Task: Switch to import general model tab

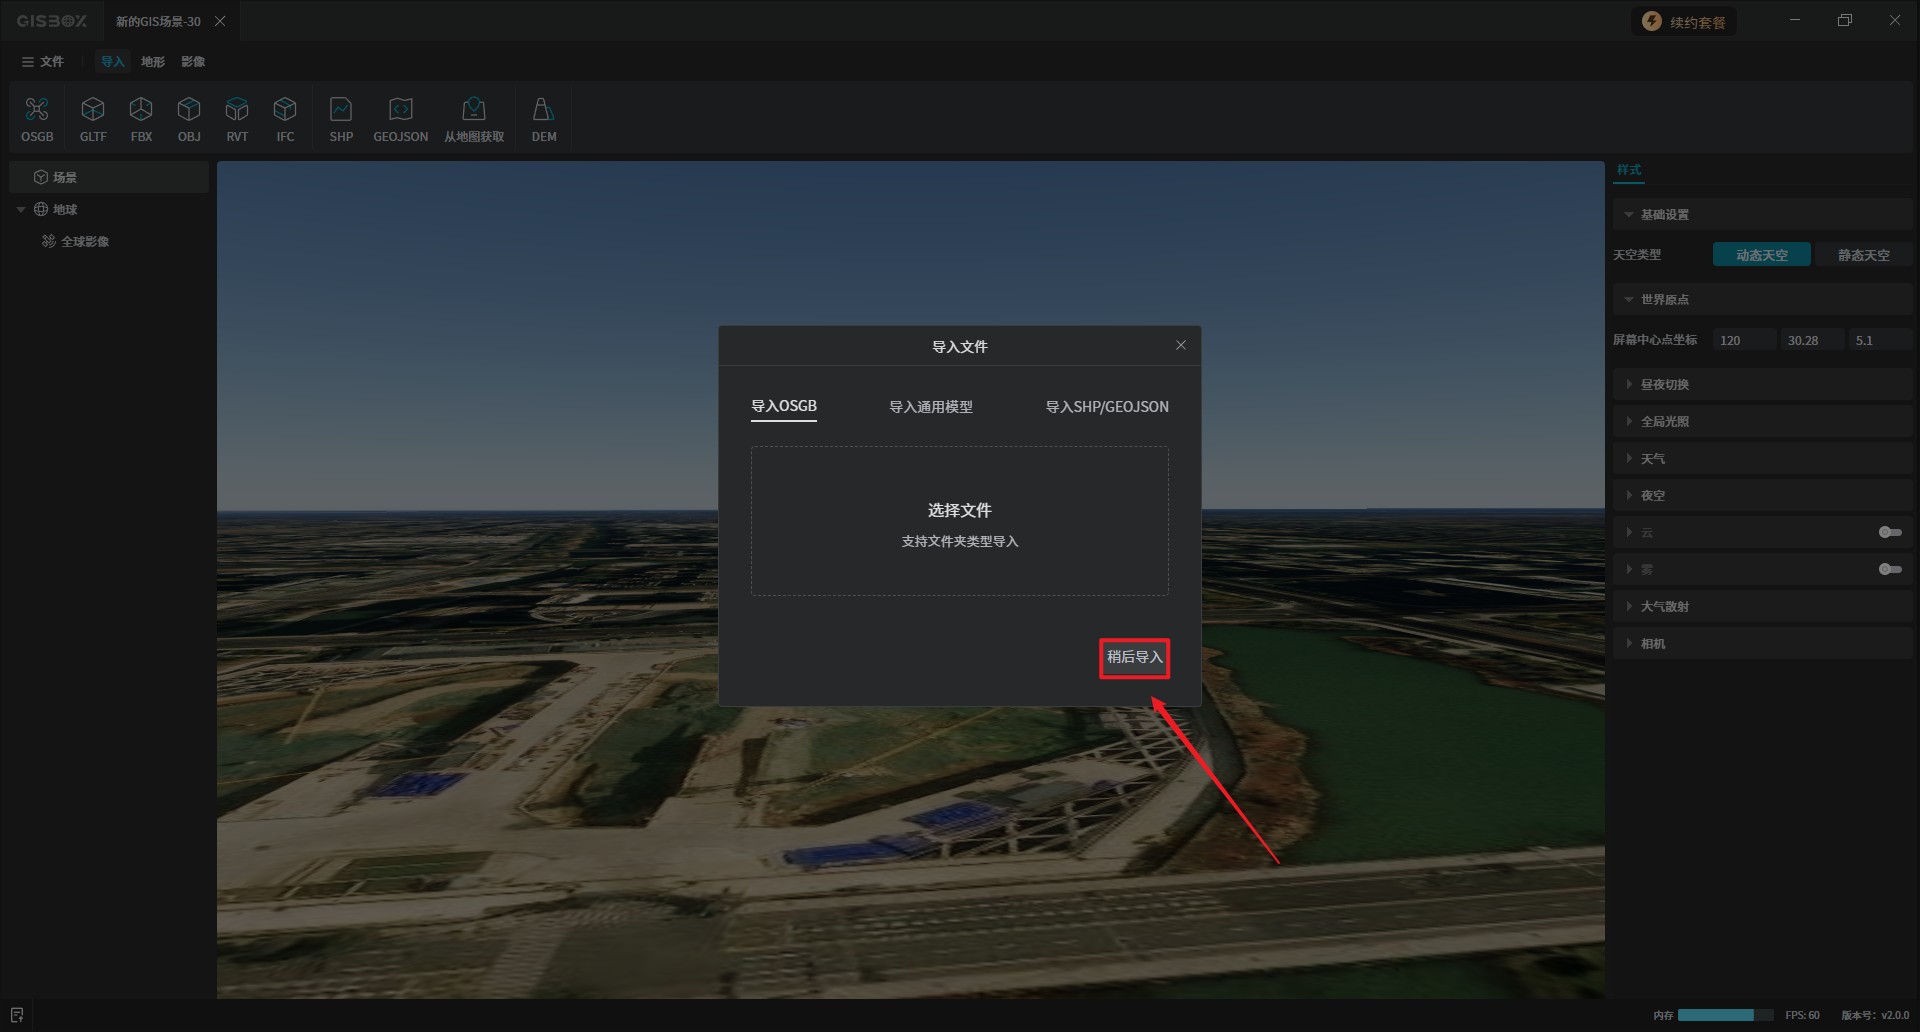Action: pos(930,407)
